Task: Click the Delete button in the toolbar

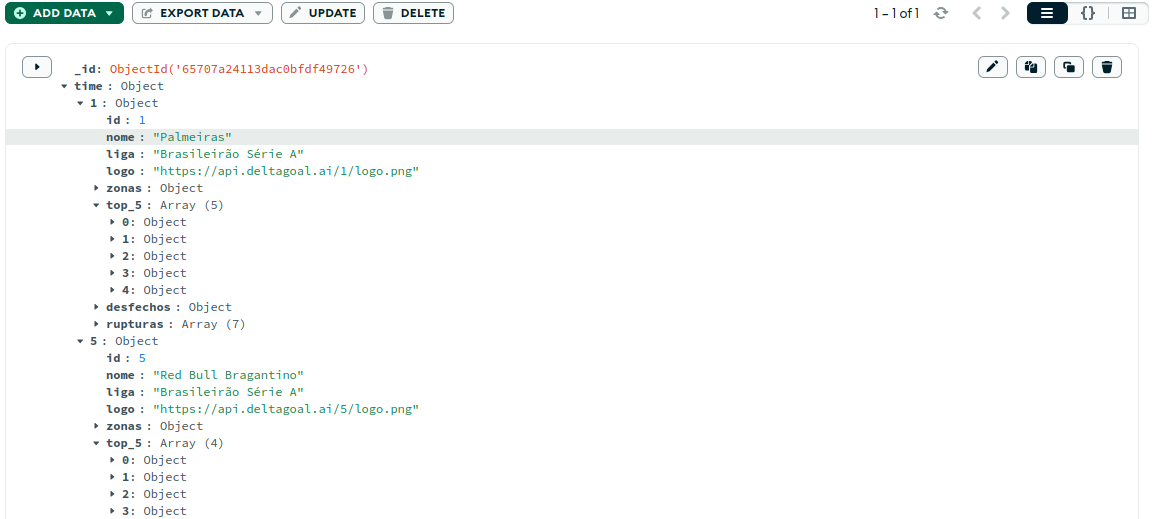Action: [x=413, y=13]
